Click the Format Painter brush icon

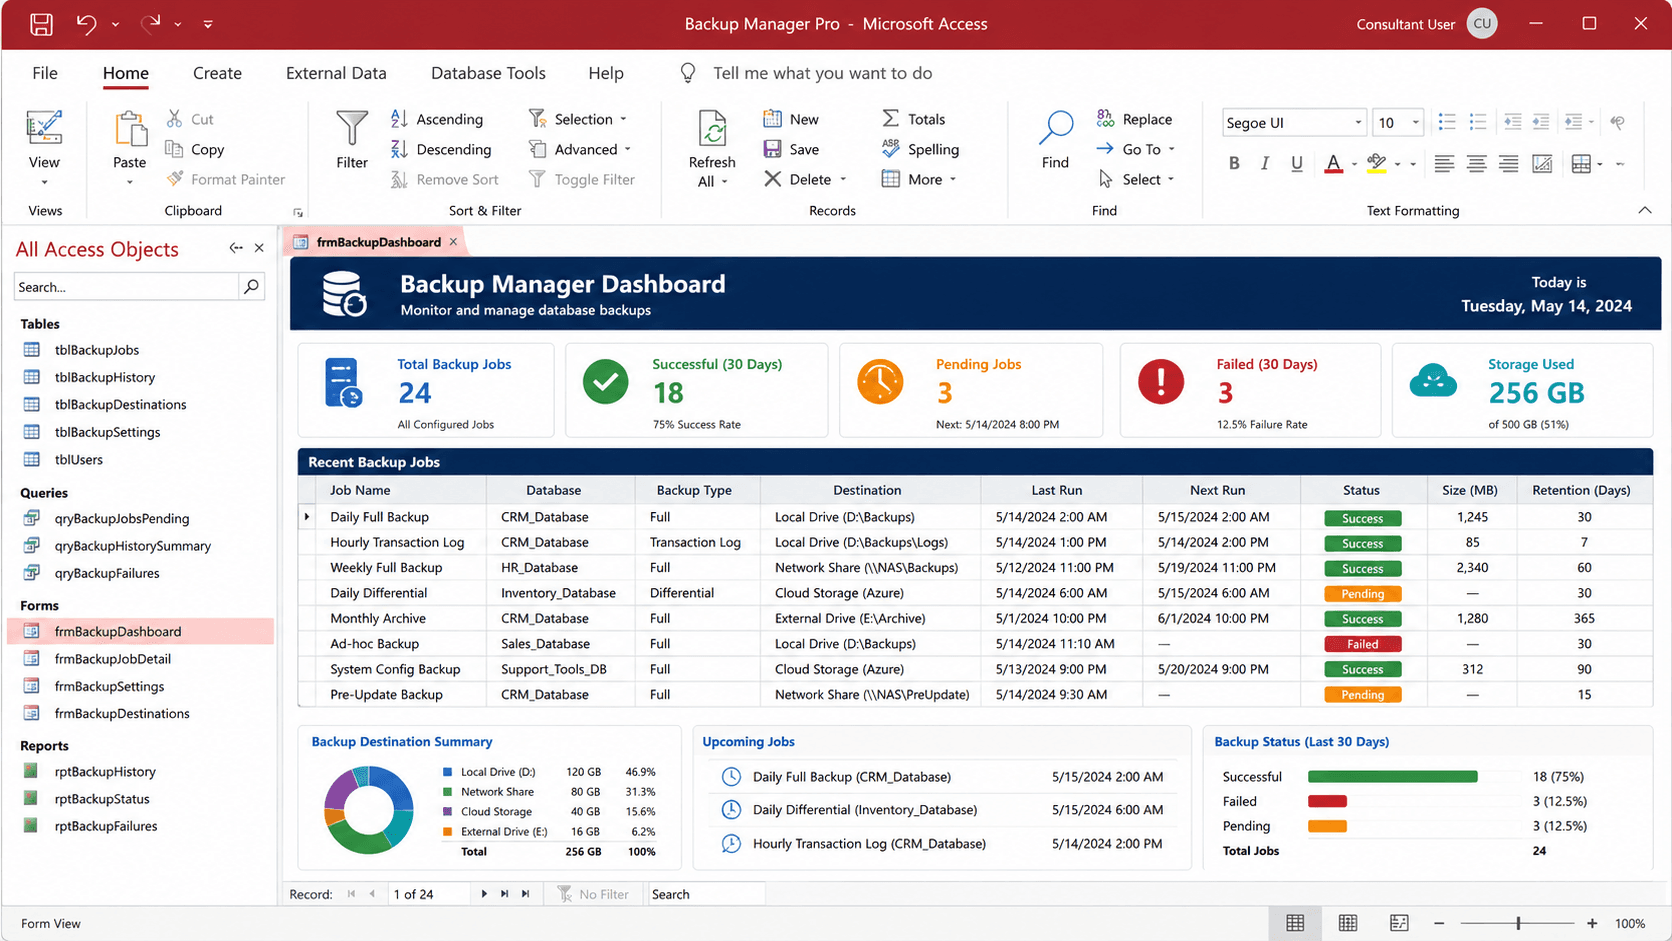(174, 179)
